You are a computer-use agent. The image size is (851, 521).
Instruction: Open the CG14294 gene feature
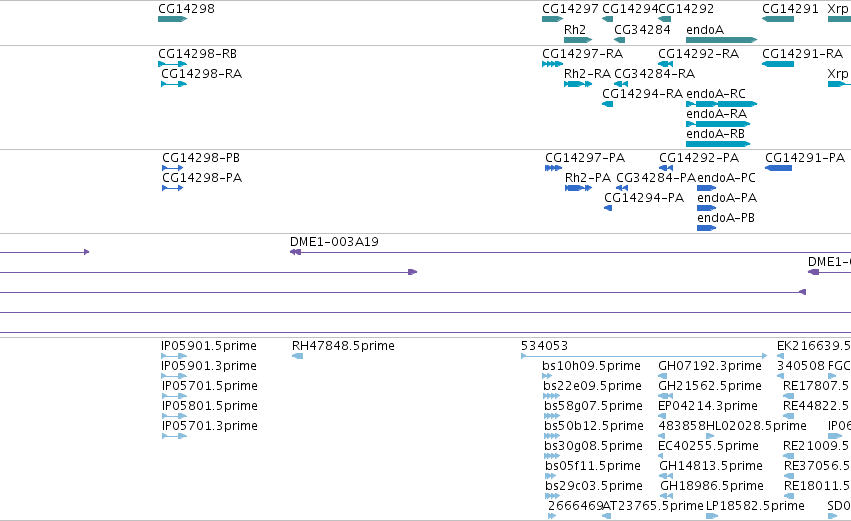607,19
